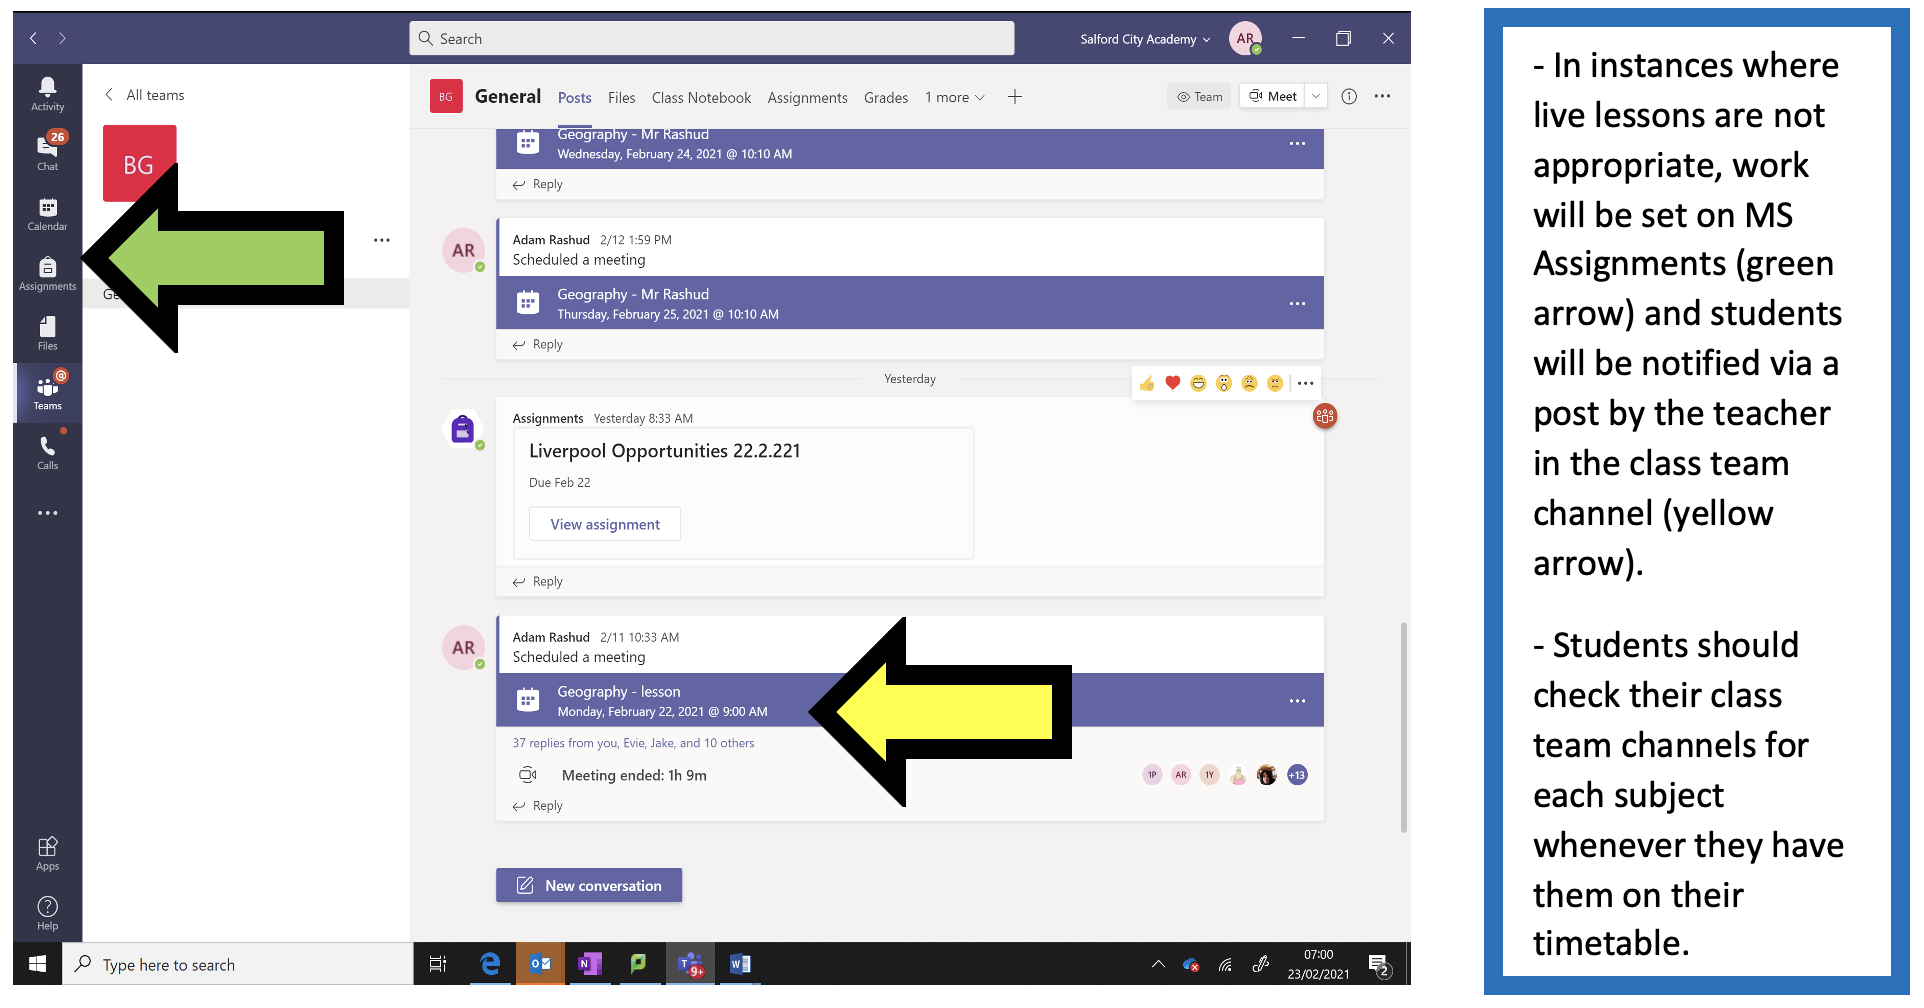Expand 37 replies thread link
The height and width of the screenshot is (1008, 1924).
pos(633,743)
